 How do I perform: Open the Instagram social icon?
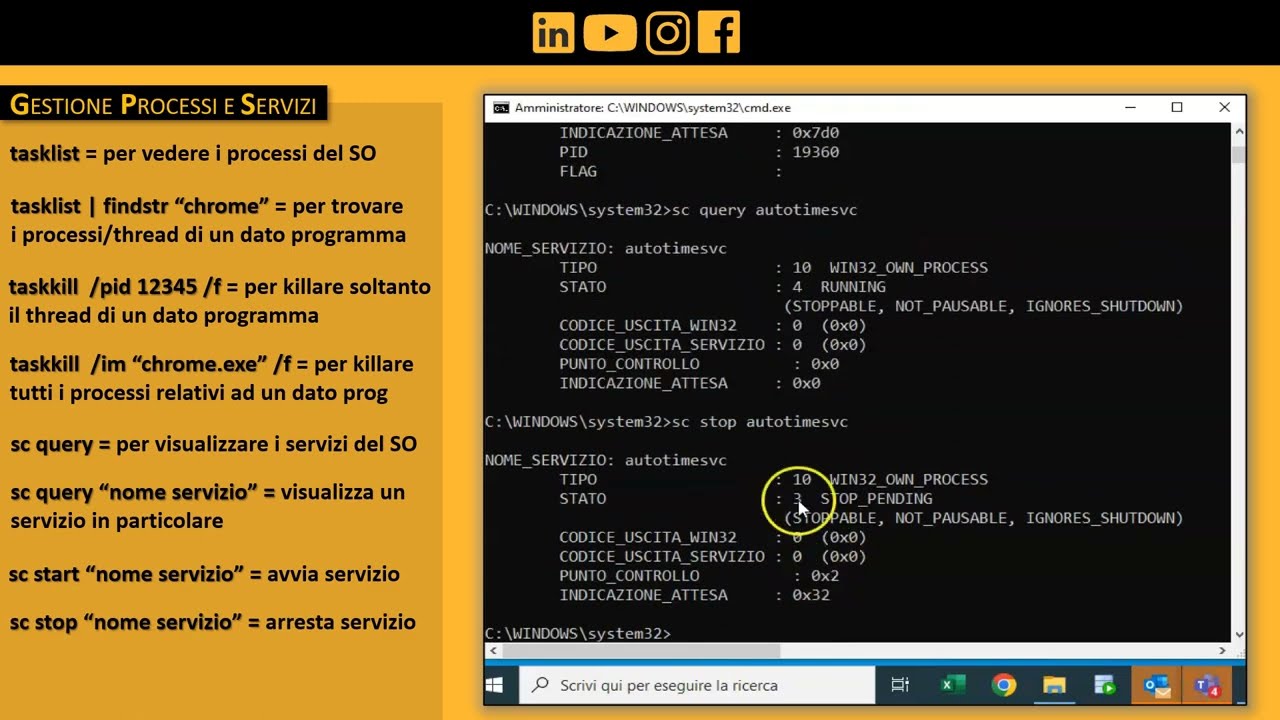pyautogui.click(x=668, y=33)
